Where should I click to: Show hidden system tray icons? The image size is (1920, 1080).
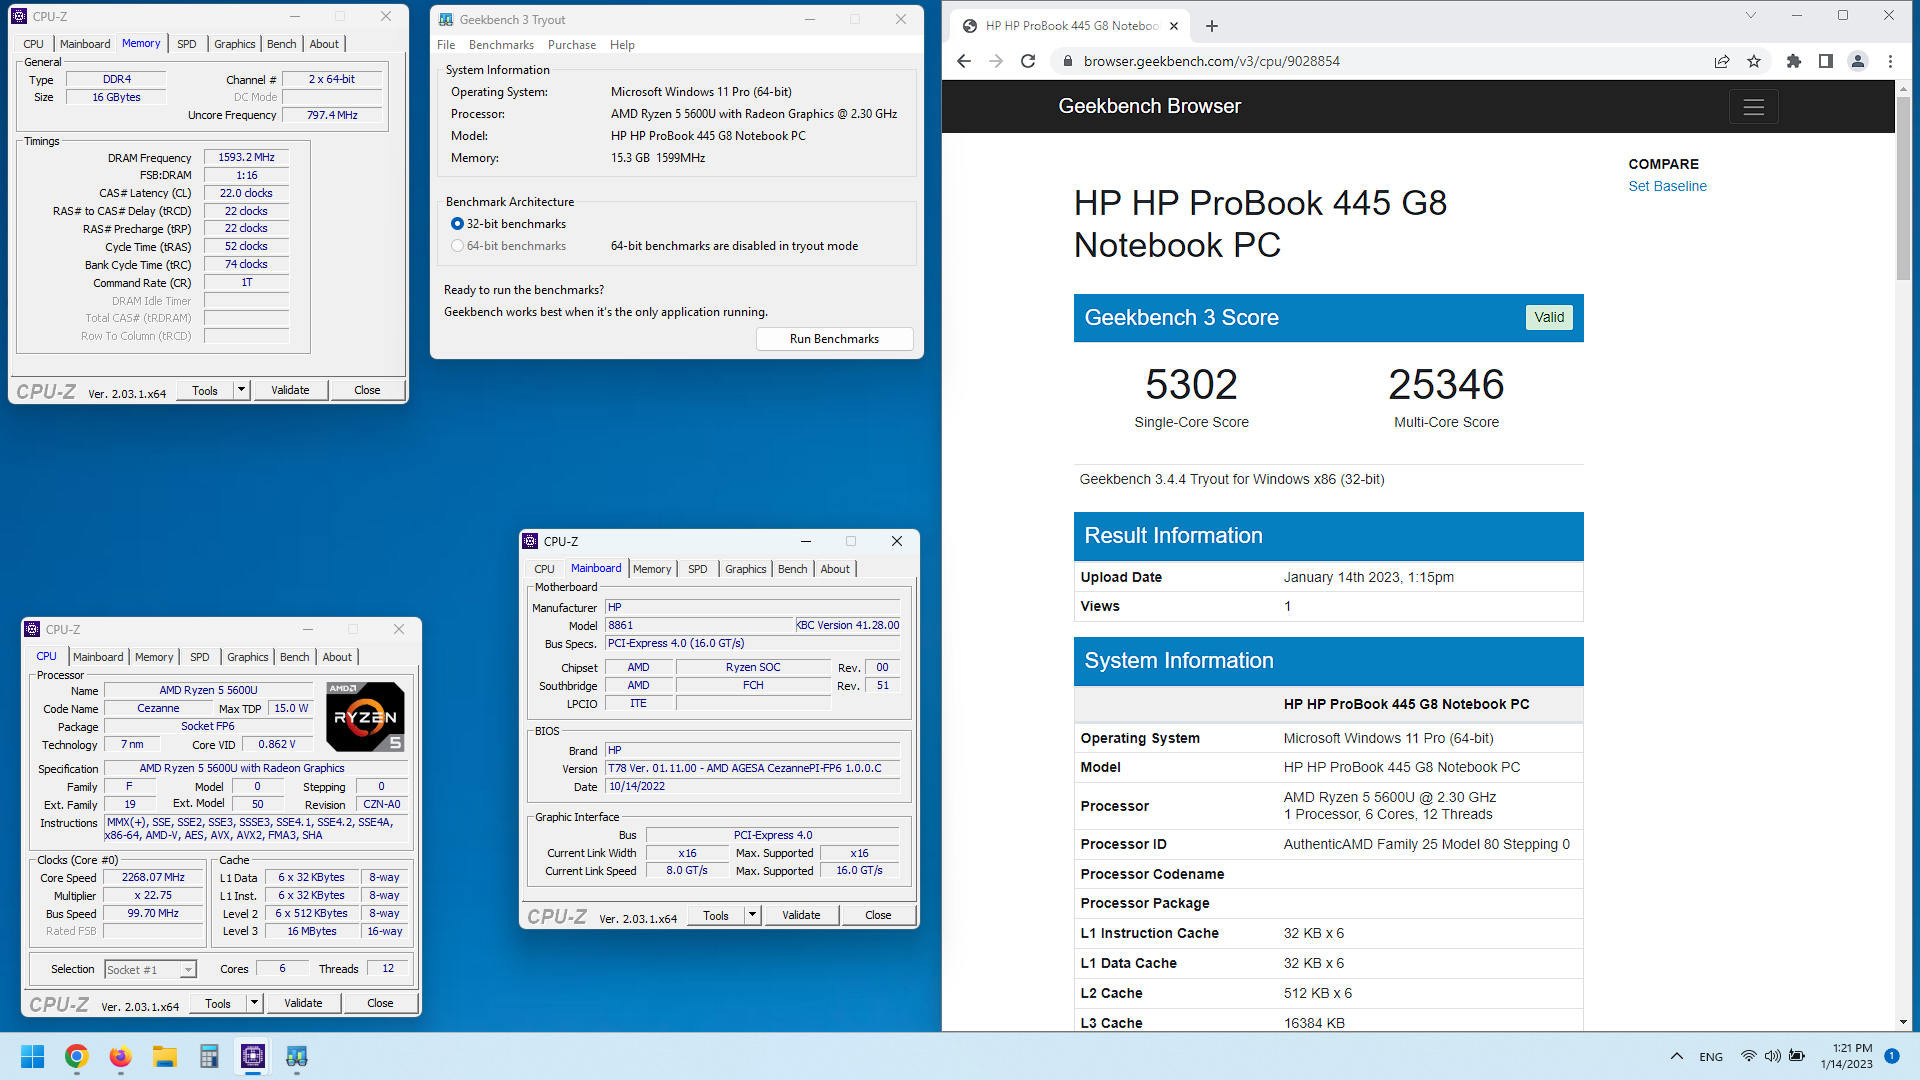(1677, 1056)
